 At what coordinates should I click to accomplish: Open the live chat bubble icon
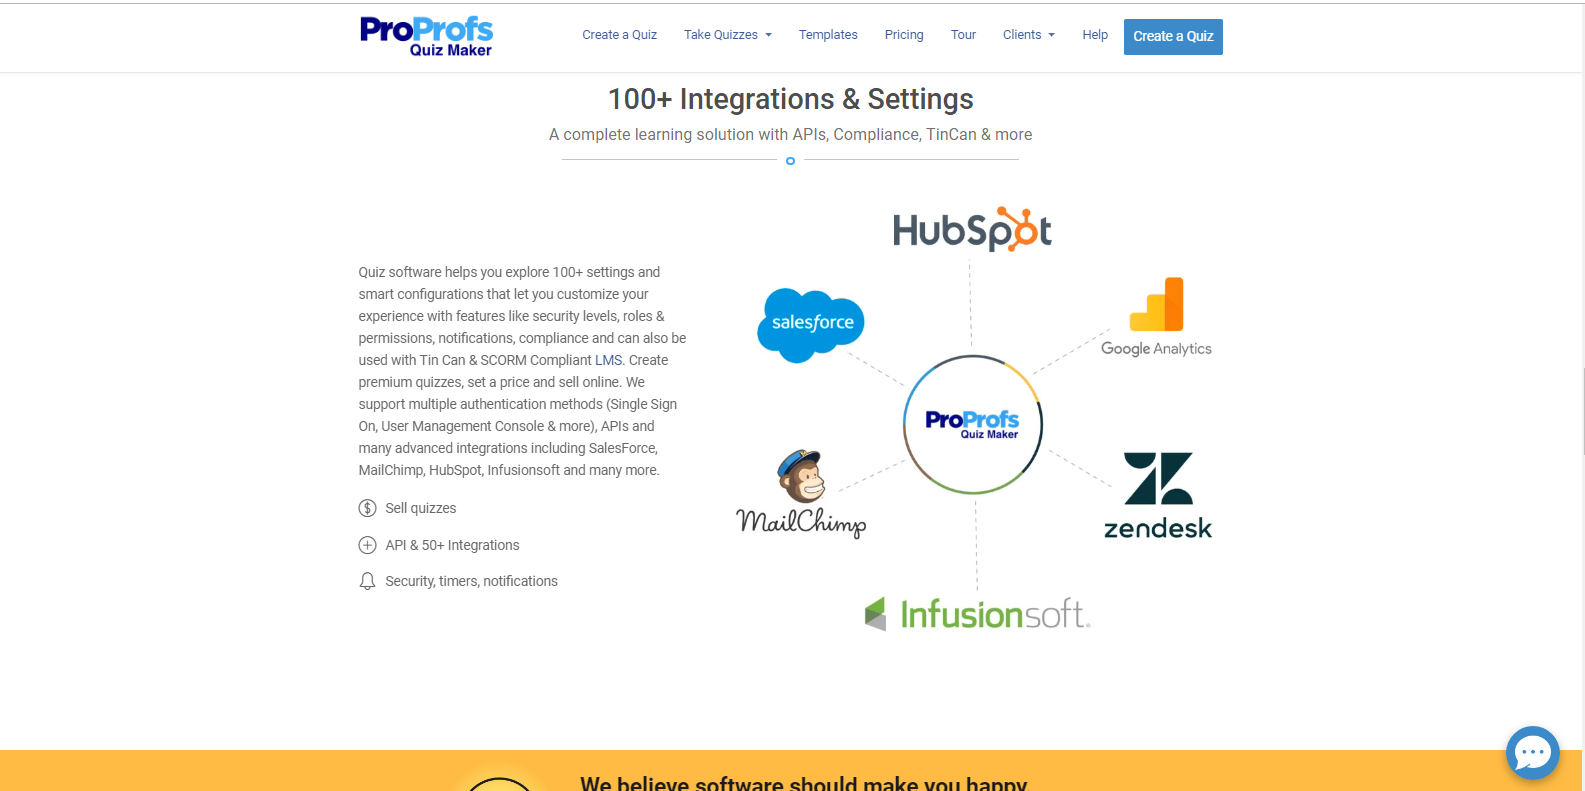point(1532,752)
